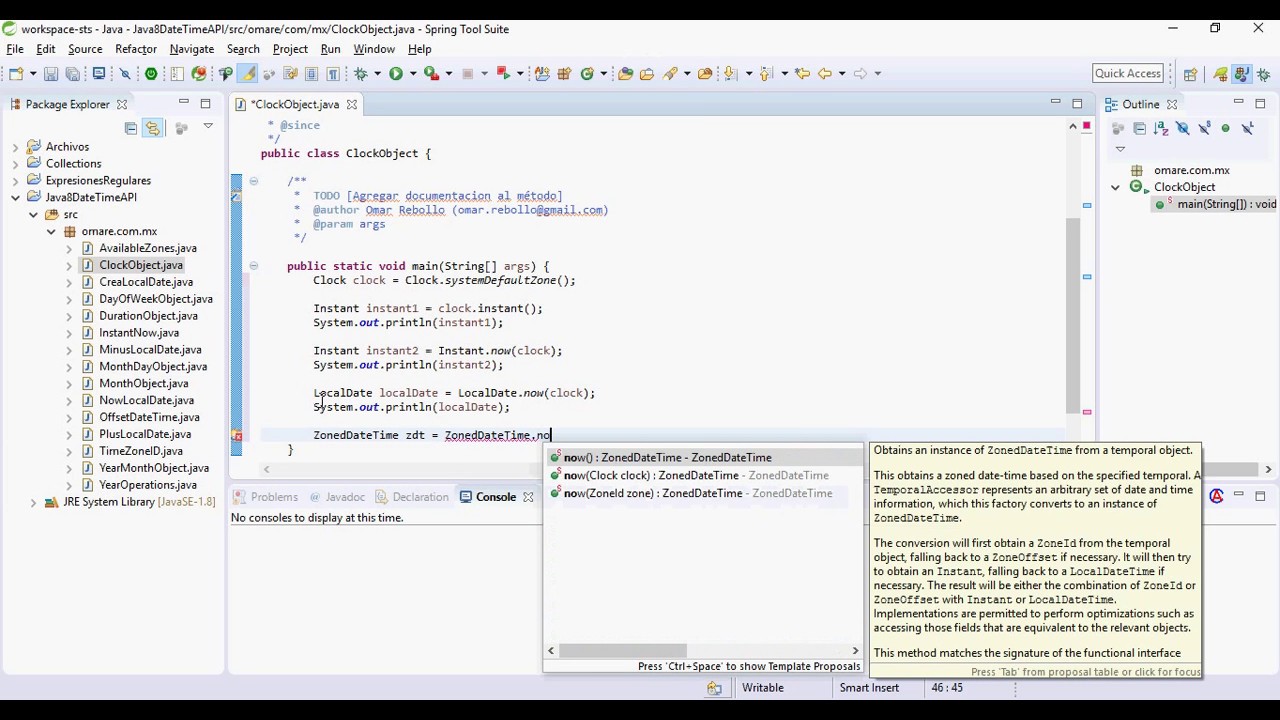Click the Writable status bar entry
The image size is (1280, 720).
(x=763, y=688)
